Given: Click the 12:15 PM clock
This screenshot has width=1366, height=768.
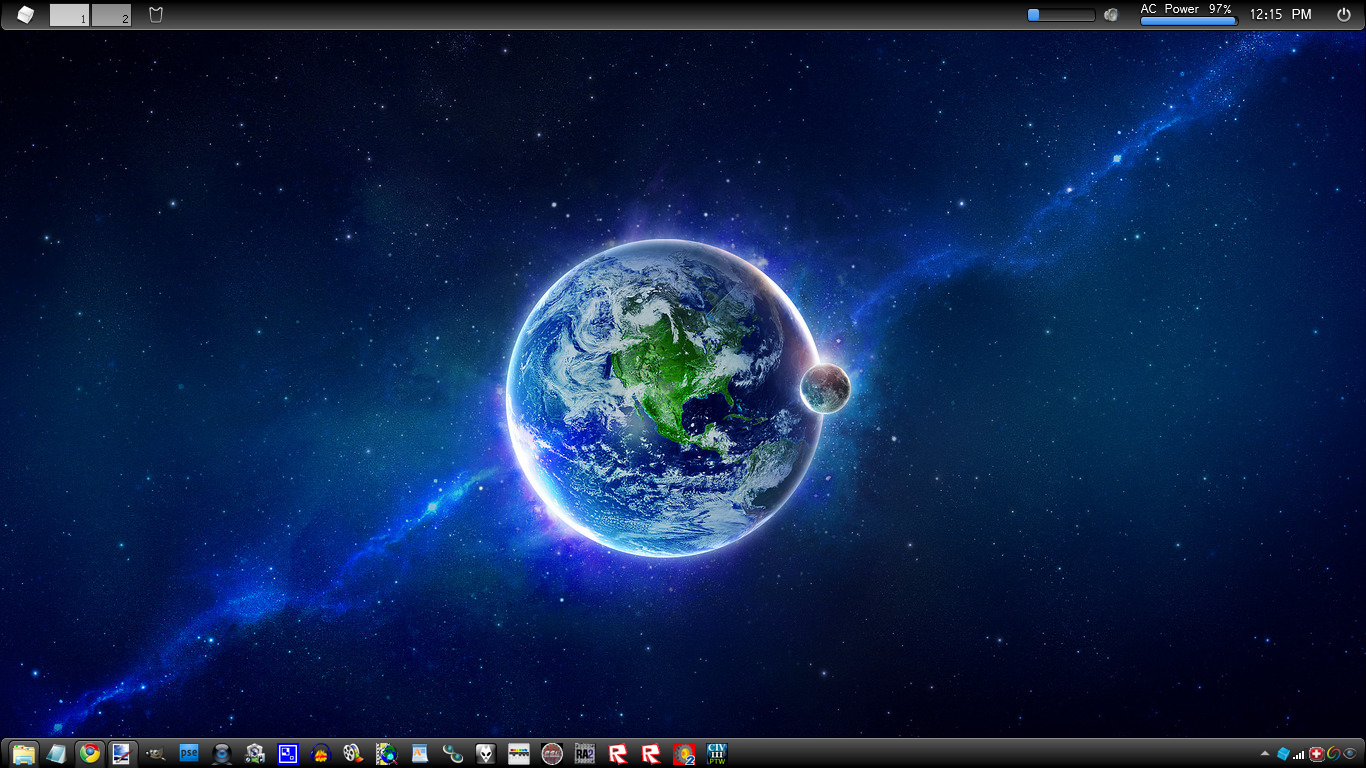Looking at the screenshot, I should tap(1281, 14).
